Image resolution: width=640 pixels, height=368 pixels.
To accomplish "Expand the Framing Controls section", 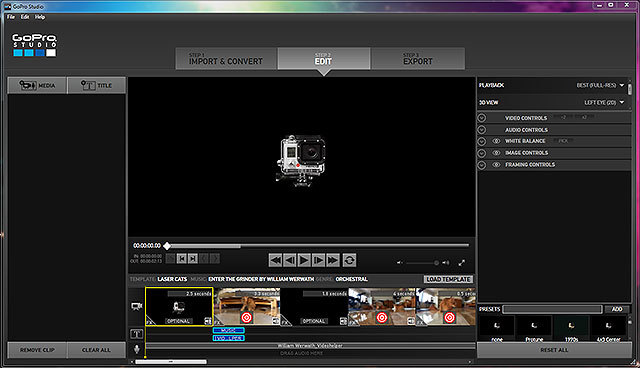I will pos(482,165).
